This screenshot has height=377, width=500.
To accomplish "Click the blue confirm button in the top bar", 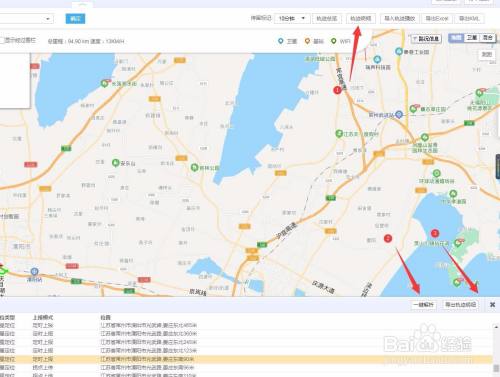I will 75,19.
